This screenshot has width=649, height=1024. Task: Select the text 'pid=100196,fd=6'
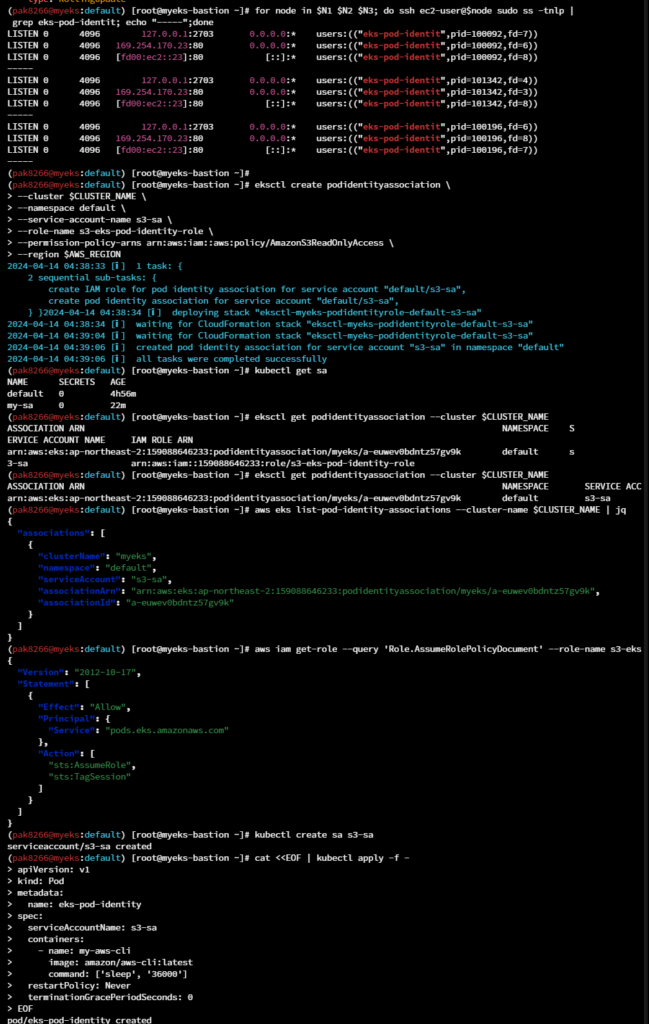tap(487, 127)
